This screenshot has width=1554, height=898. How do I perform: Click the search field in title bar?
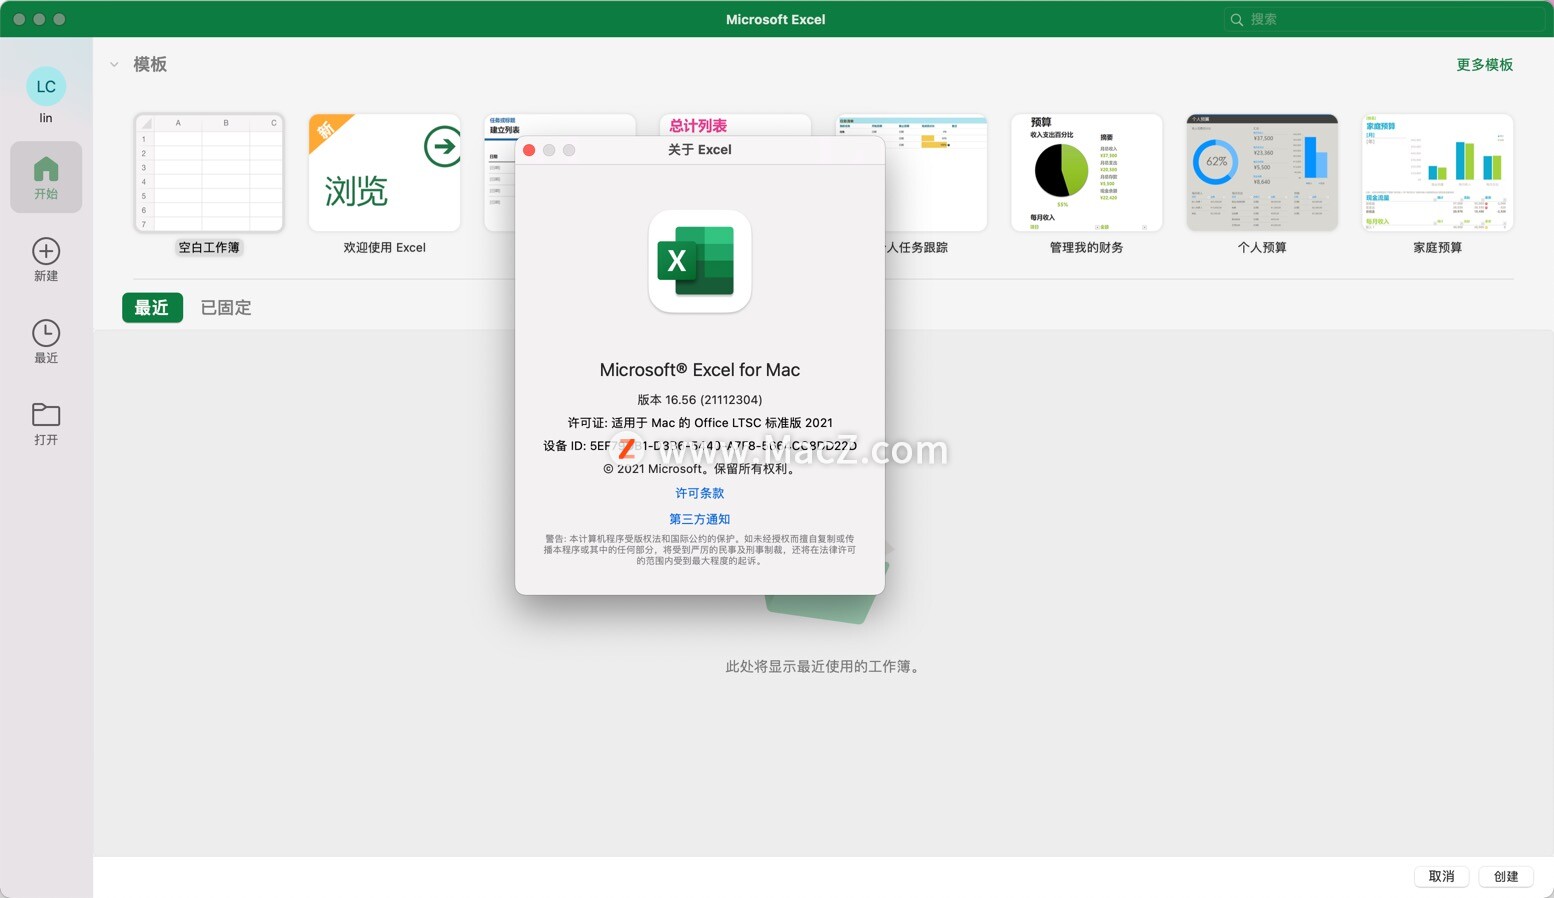(1384, 19)
